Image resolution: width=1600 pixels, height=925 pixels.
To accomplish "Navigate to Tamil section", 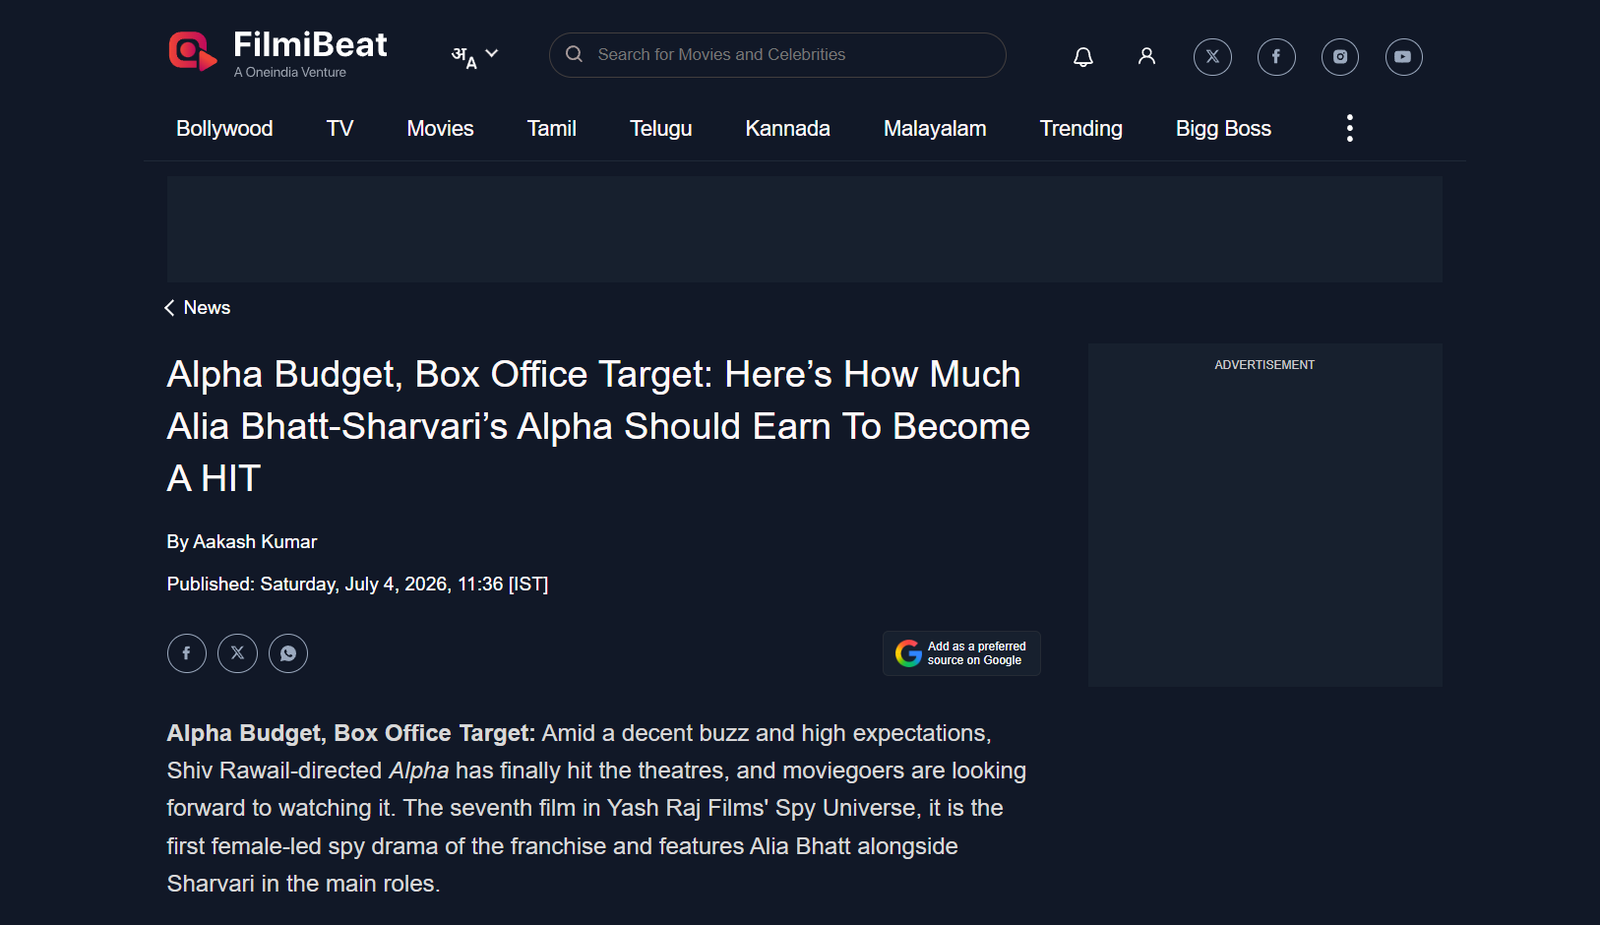I will [x=551, y=128].
